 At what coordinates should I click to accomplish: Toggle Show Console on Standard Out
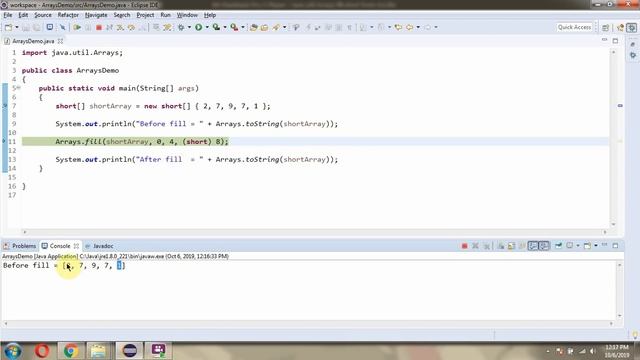point(533,246)
